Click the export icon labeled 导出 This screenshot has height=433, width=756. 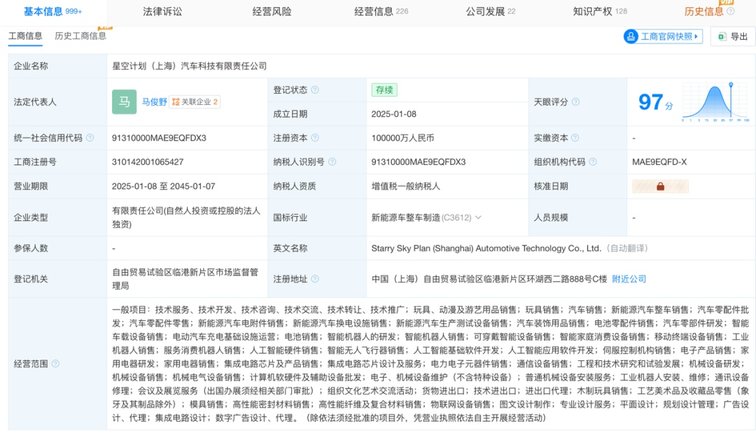point(731,36)
